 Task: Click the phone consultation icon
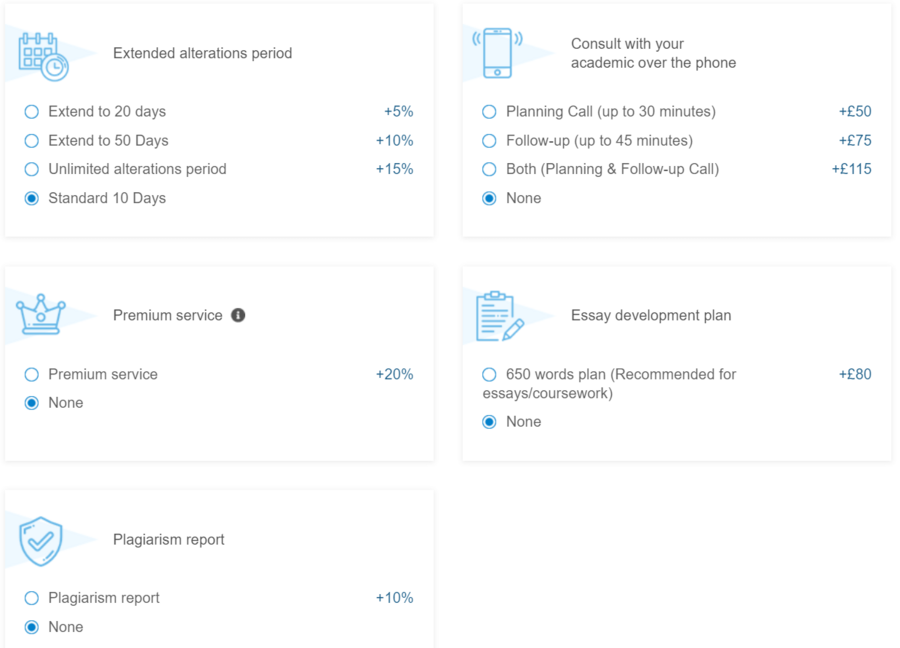pyautogui.click(x=497, y=53)
